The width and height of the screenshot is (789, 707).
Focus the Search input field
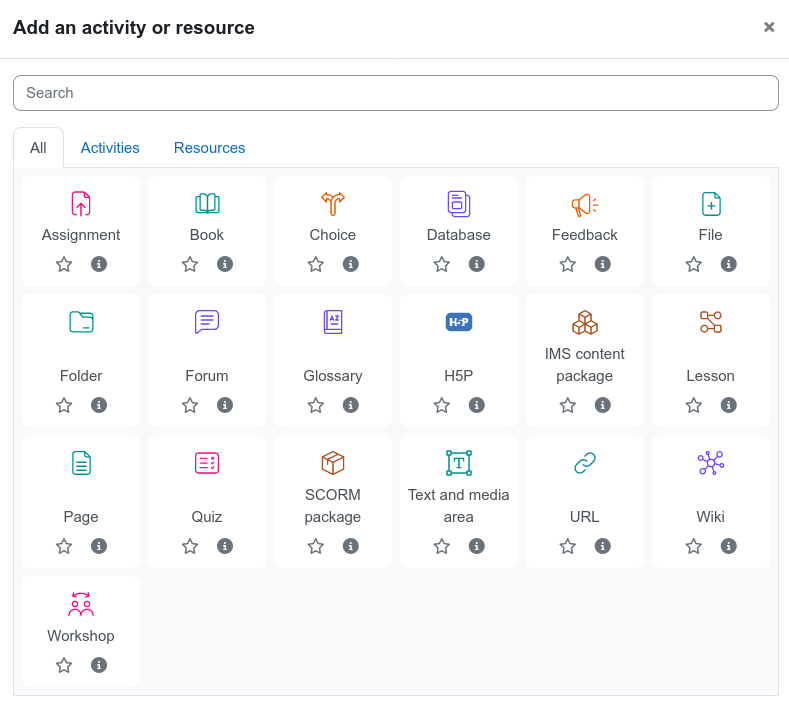pos(396,93)
